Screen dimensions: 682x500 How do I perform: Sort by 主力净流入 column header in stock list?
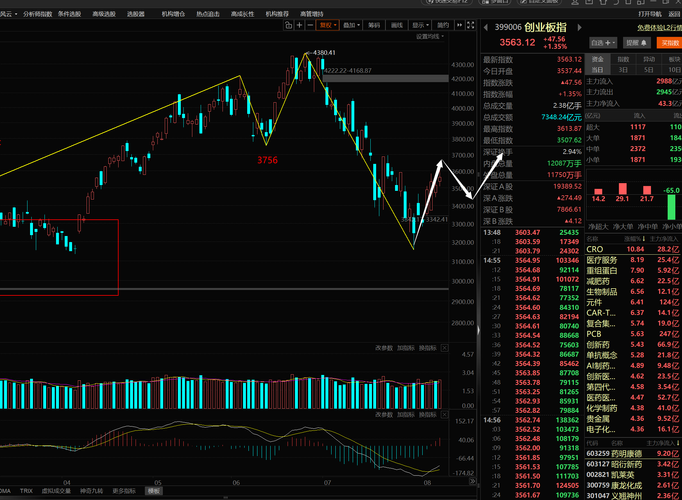point(662,443)
